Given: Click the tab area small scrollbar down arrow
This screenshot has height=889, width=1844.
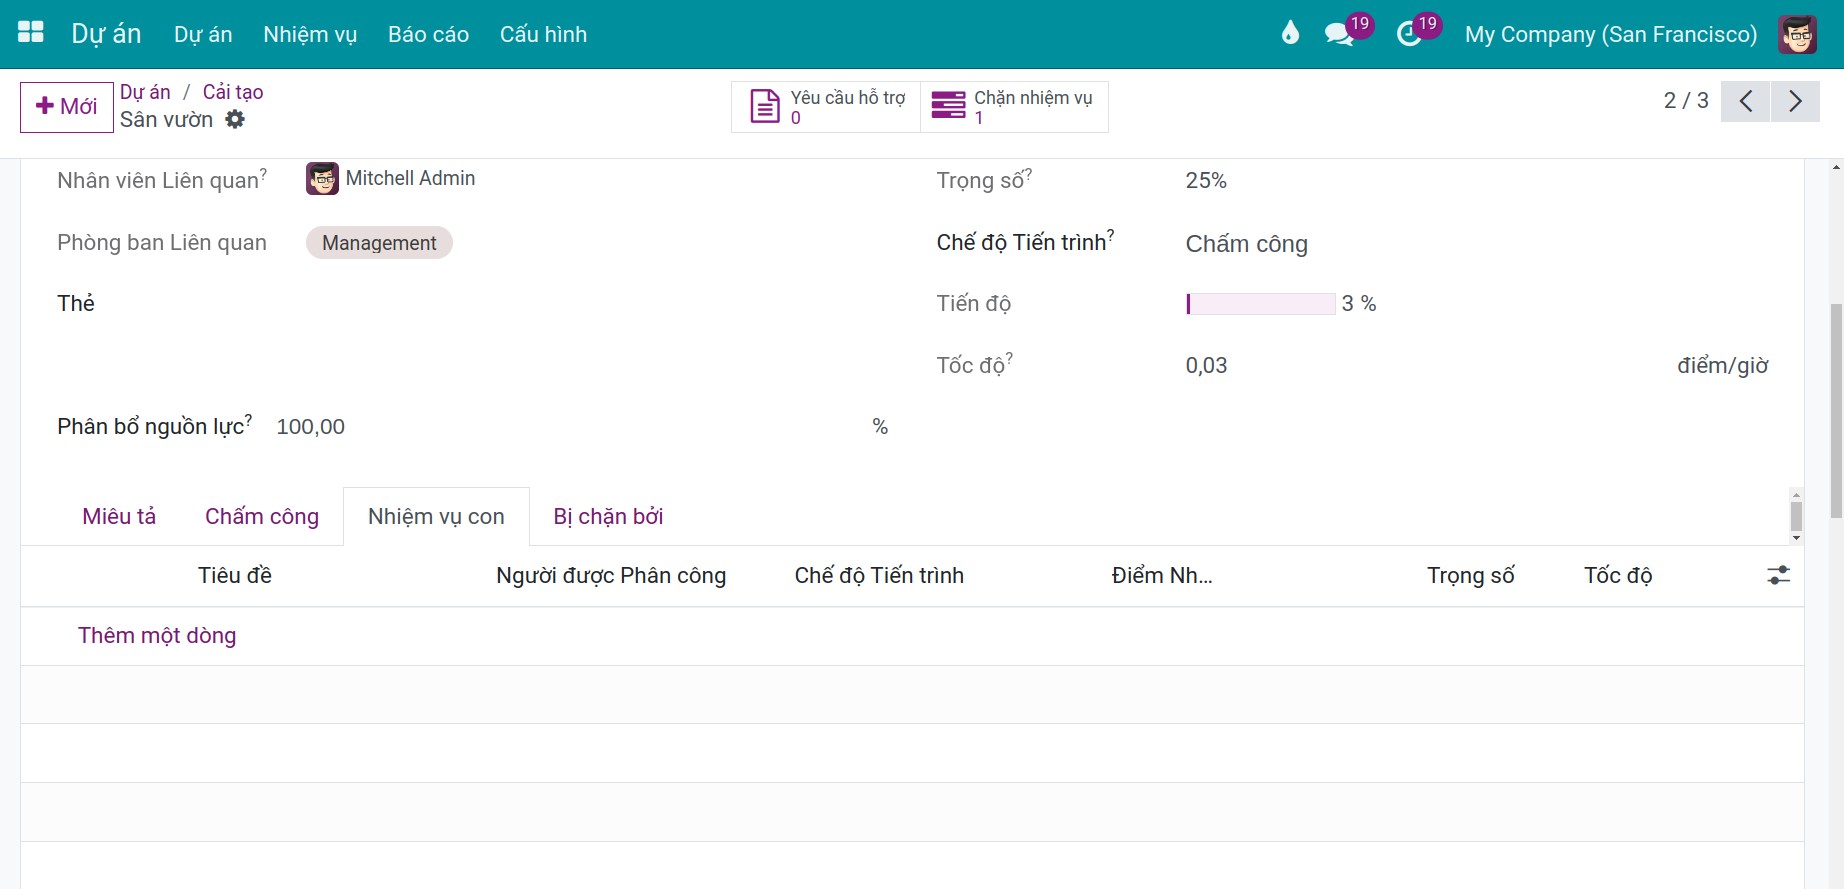Looking at the screenshot, I should tap(1796, 539).
